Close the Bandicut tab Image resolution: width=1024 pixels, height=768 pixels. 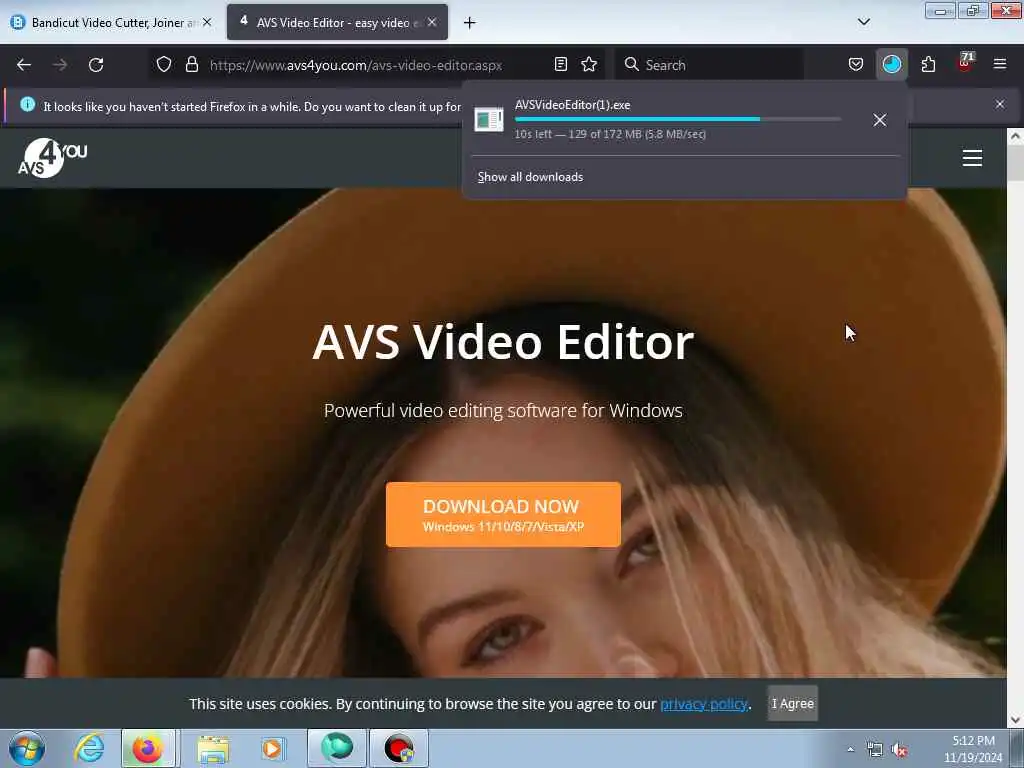(x=207, y=22)
